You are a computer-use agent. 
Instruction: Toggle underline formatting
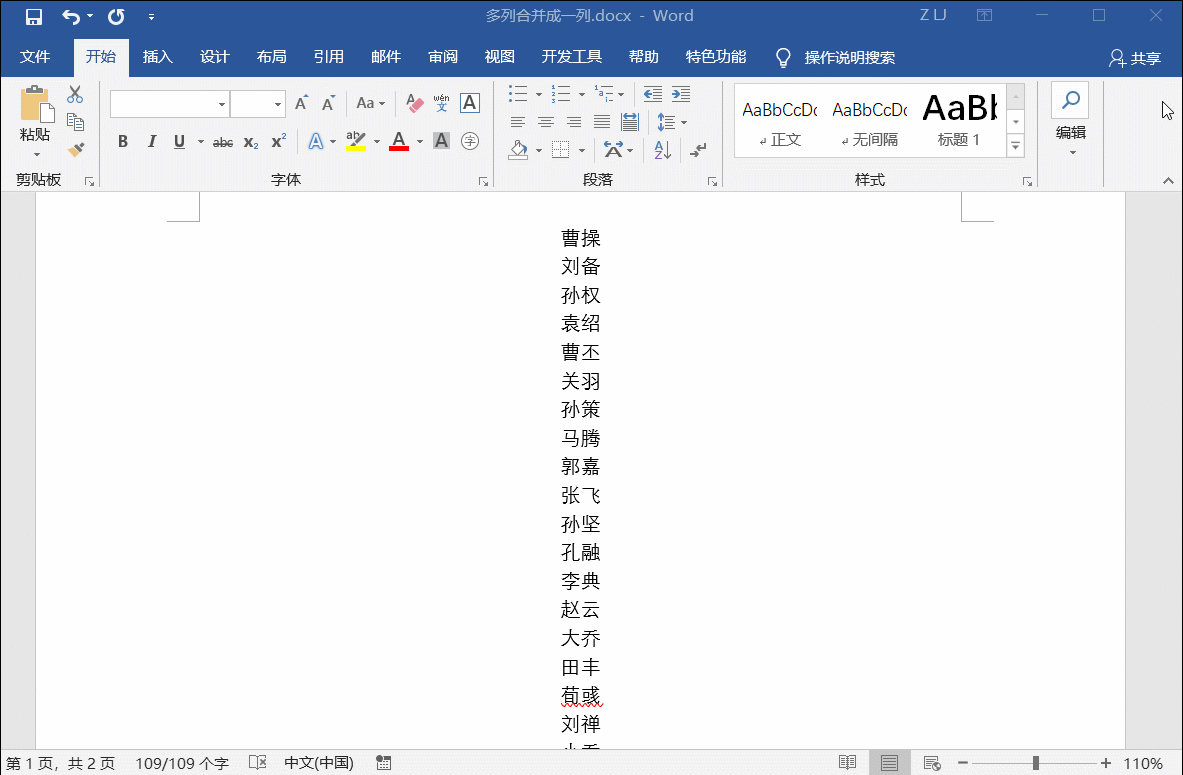(180, 141)
